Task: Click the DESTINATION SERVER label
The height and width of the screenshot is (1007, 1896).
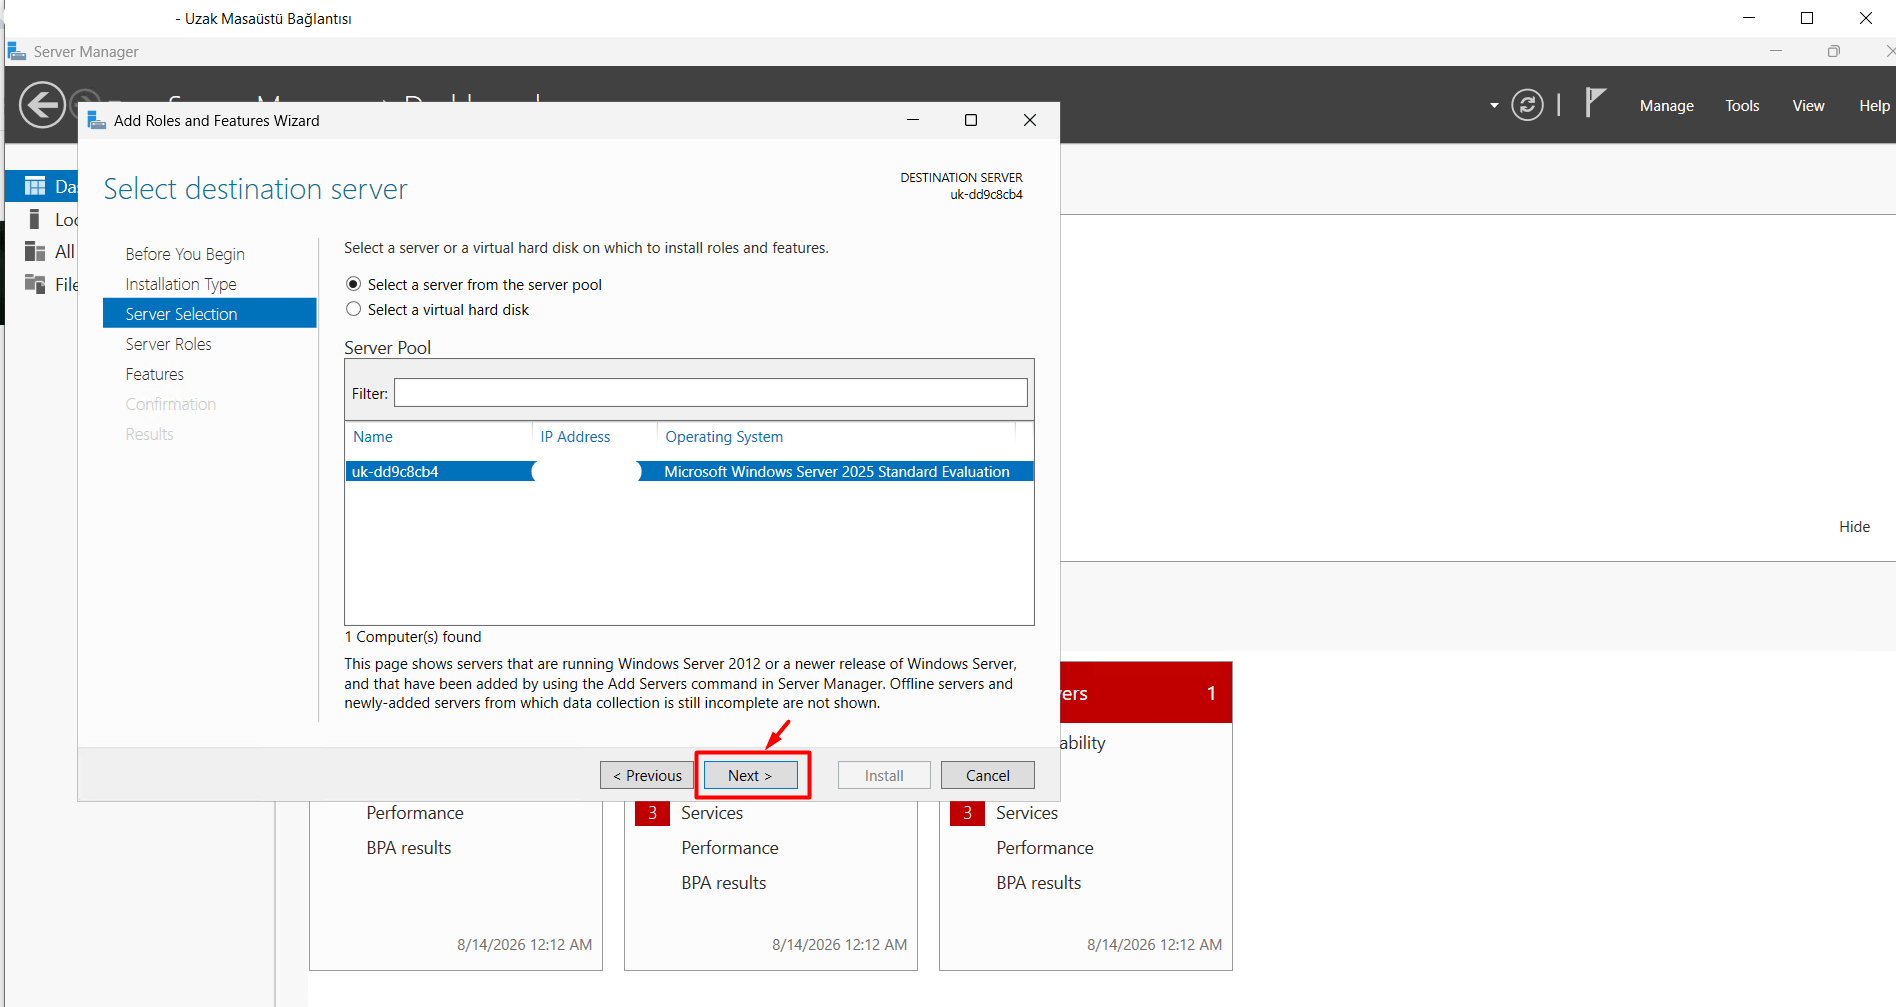Action: [x=961, y=177]
